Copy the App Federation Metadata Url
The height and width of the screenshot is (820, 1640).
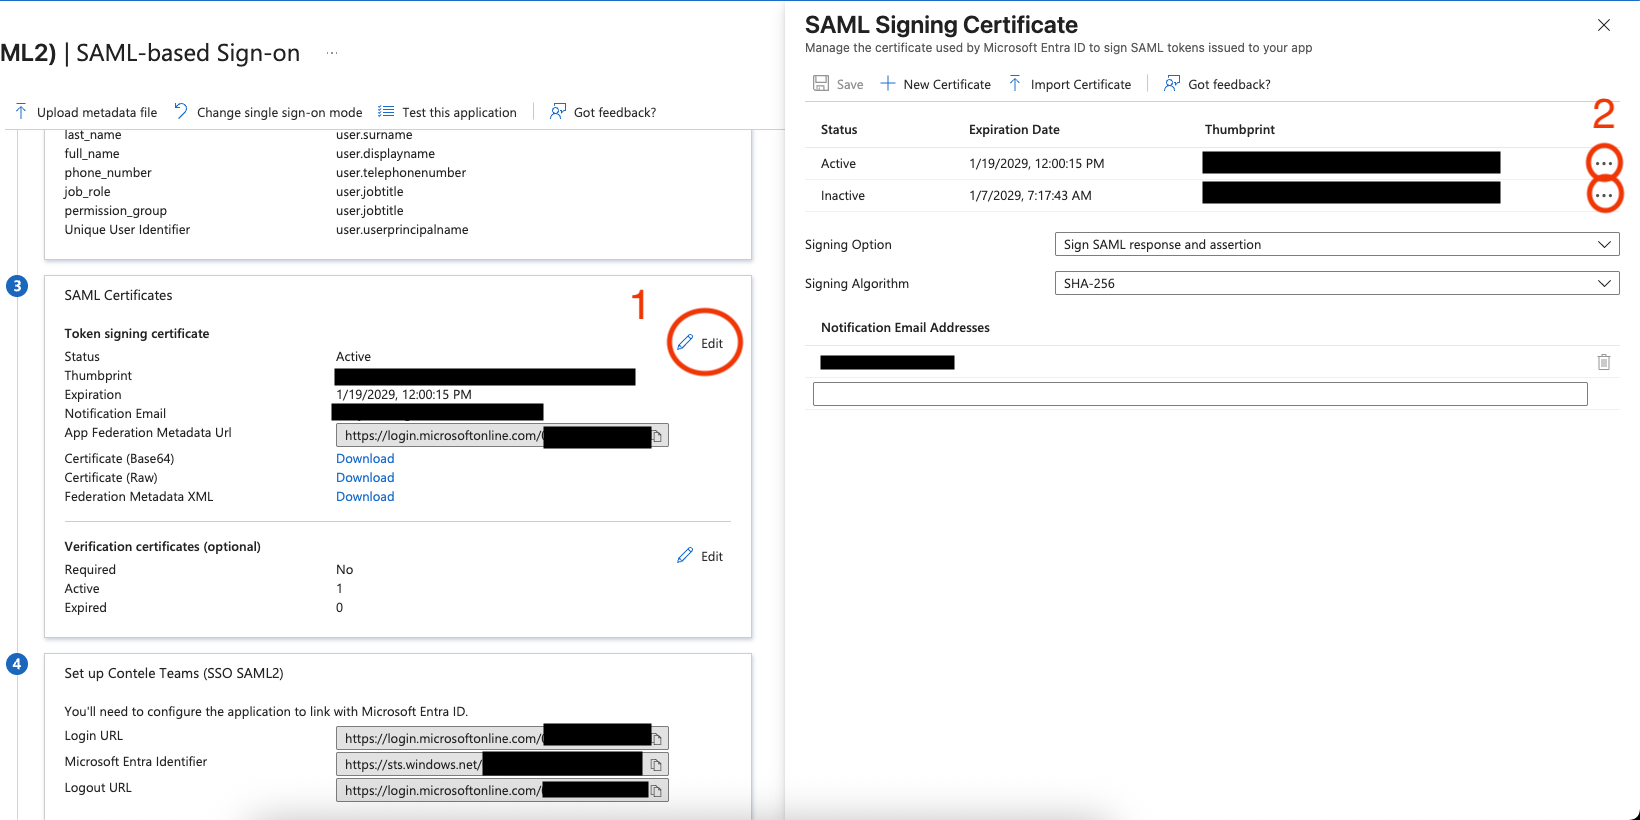pyautogui.click(x=657, y=436)
